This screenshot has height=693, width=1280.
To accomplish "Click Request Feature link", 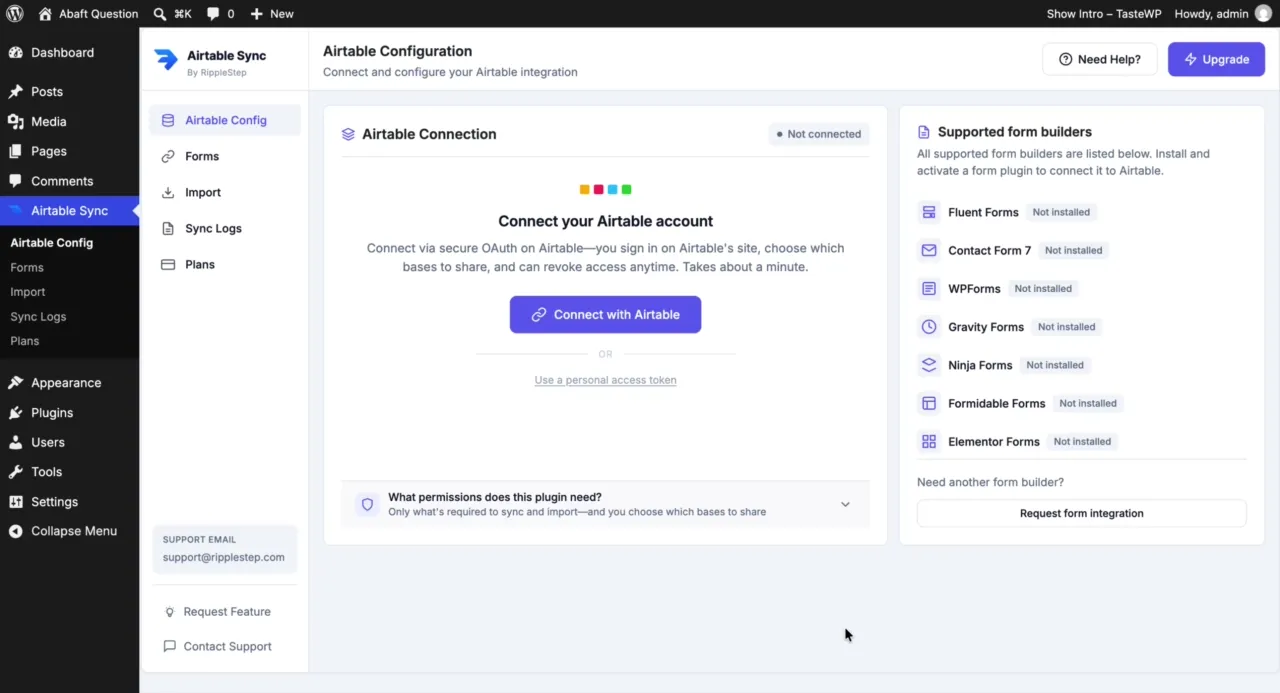I will 227,612.
